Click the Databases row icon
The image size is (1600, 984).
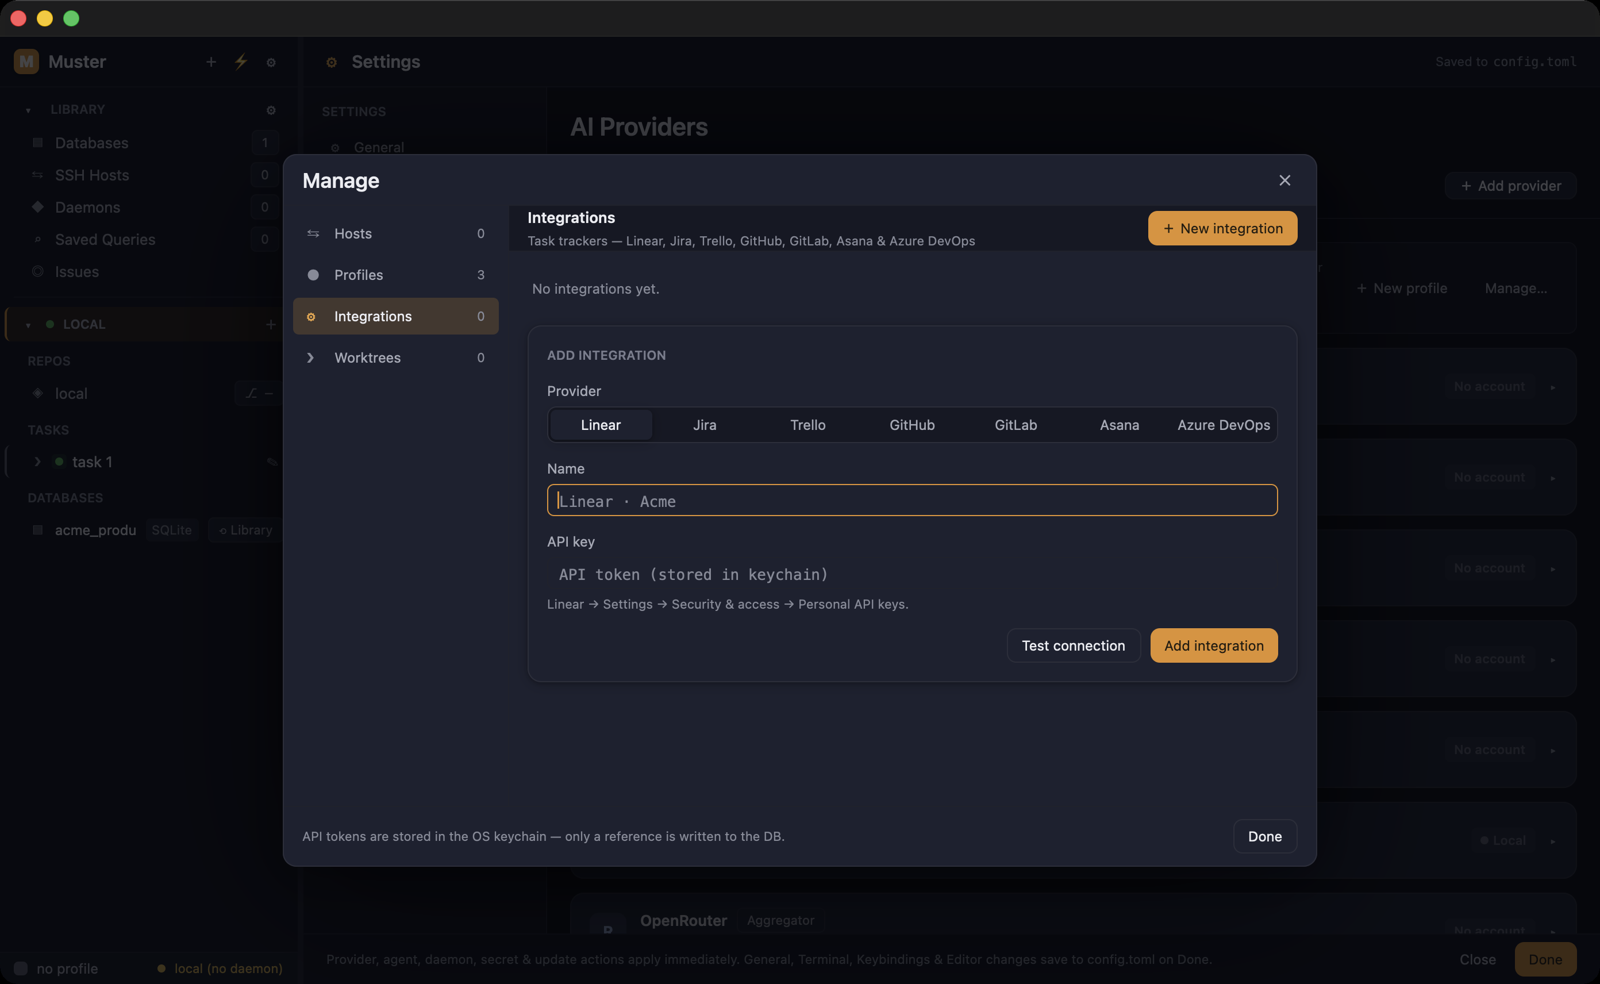[x=38, y=143]
